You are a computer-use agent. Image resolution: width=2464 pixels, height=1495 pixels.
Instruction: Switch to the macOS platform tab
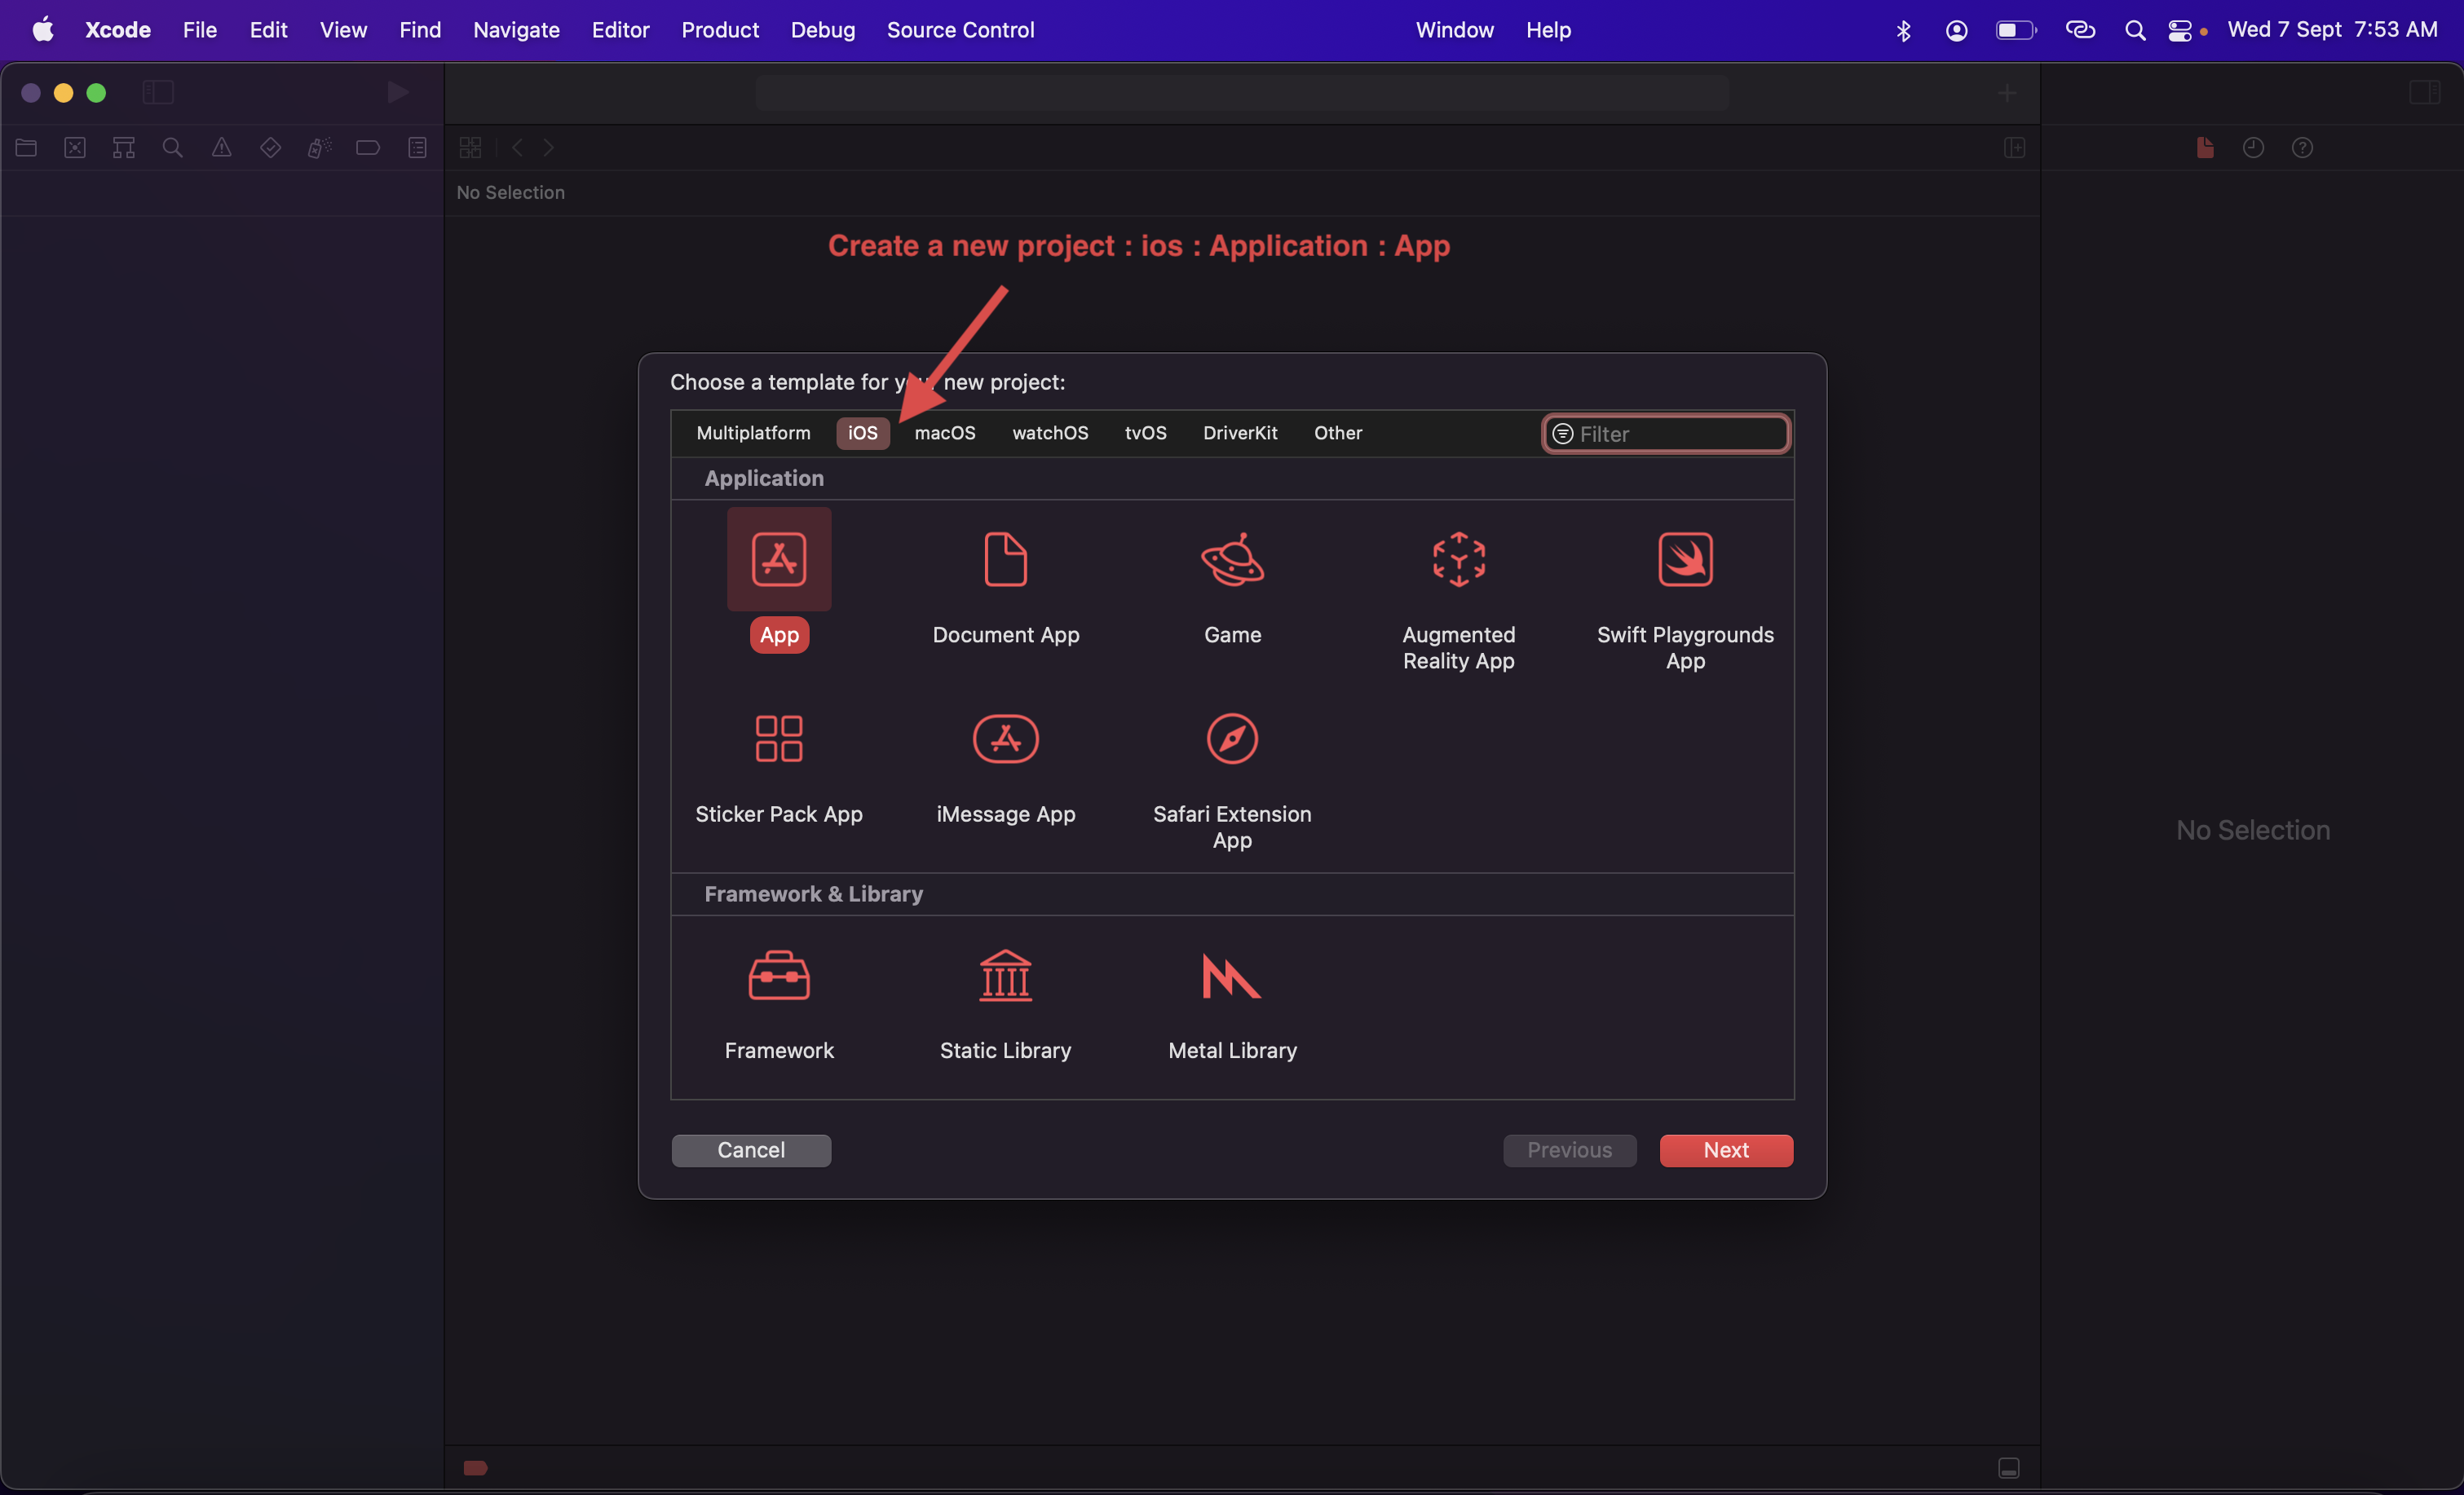point(944,433)
